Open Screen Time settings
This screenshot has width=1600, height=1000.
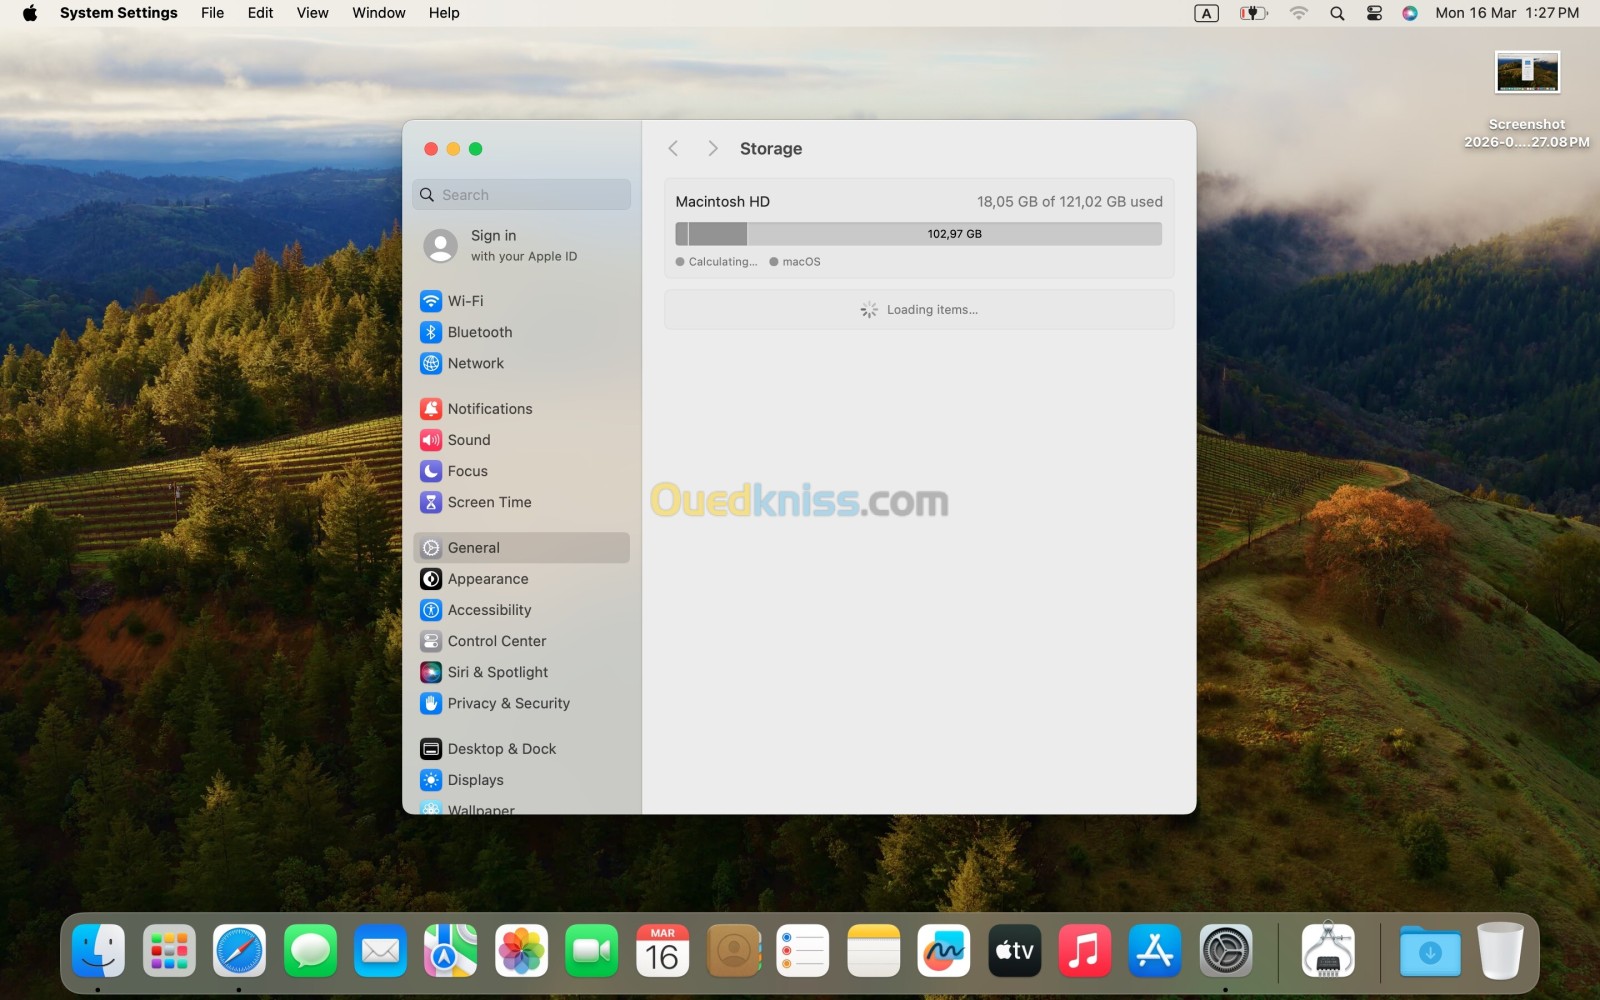(x=521, y=502)
